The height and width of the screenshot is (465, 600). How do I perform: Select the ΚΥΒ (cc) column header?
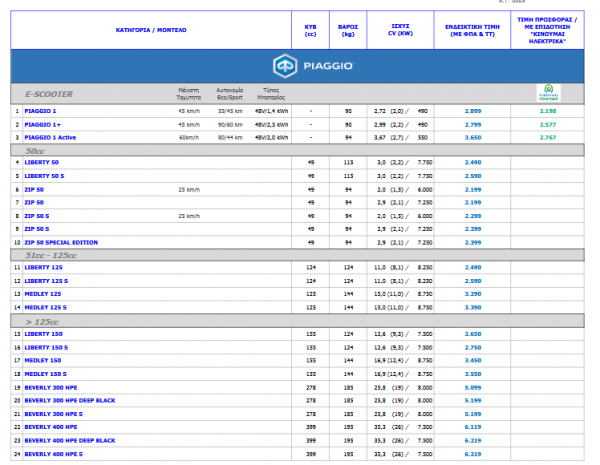310,31
